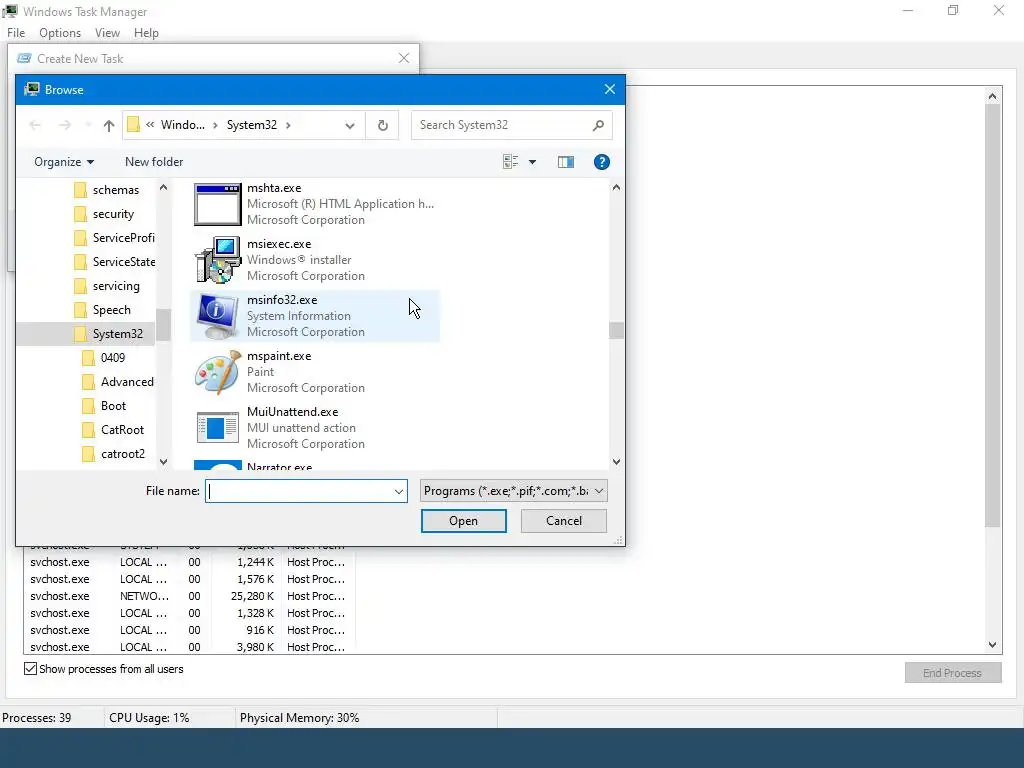The image size is (1024, 768).
Task: Open the Organize dropdown
Action: [x=64, y=162]
